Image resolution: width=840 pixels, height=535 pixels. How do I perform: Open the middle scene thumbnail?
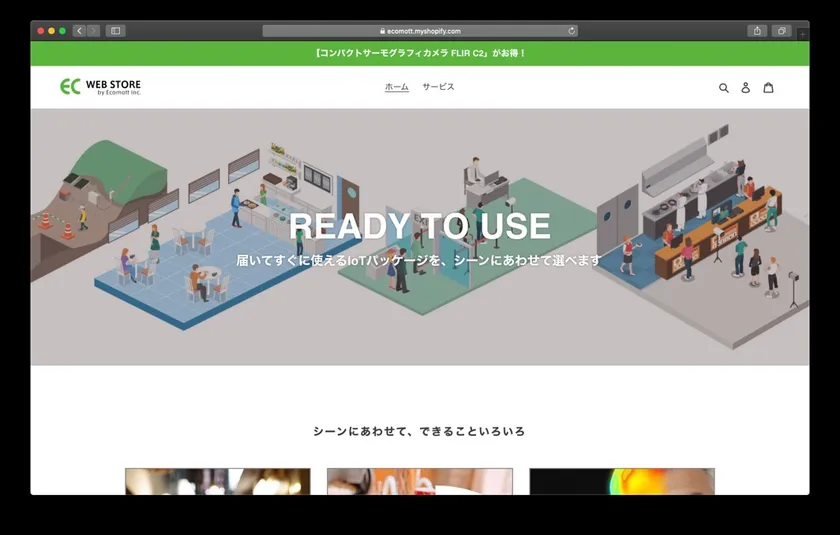(x=420, y=481)
